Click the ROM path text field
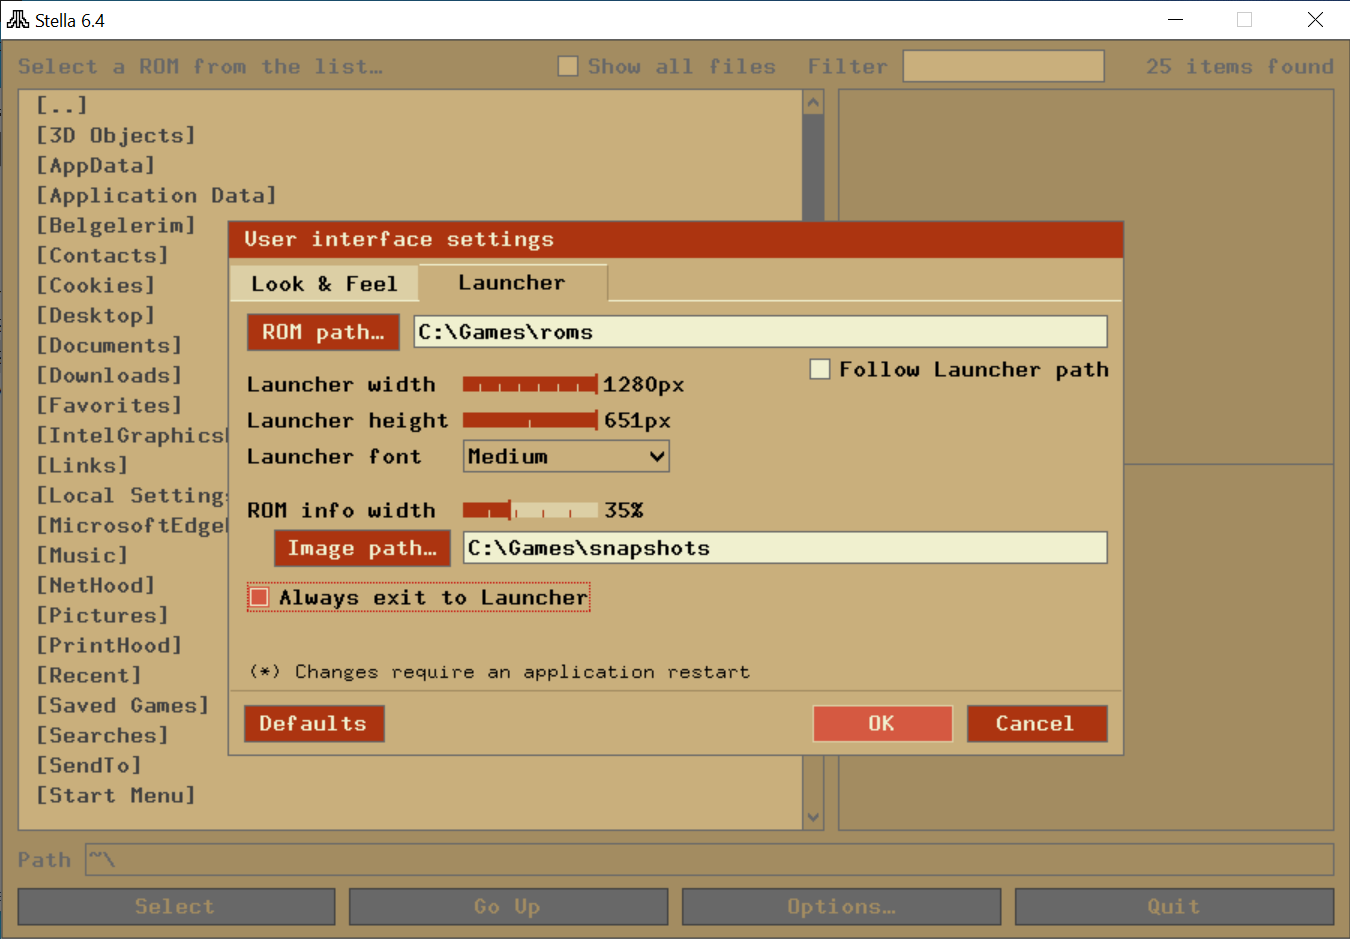Screen dimensions: 1350x939 tap(760, 332)
